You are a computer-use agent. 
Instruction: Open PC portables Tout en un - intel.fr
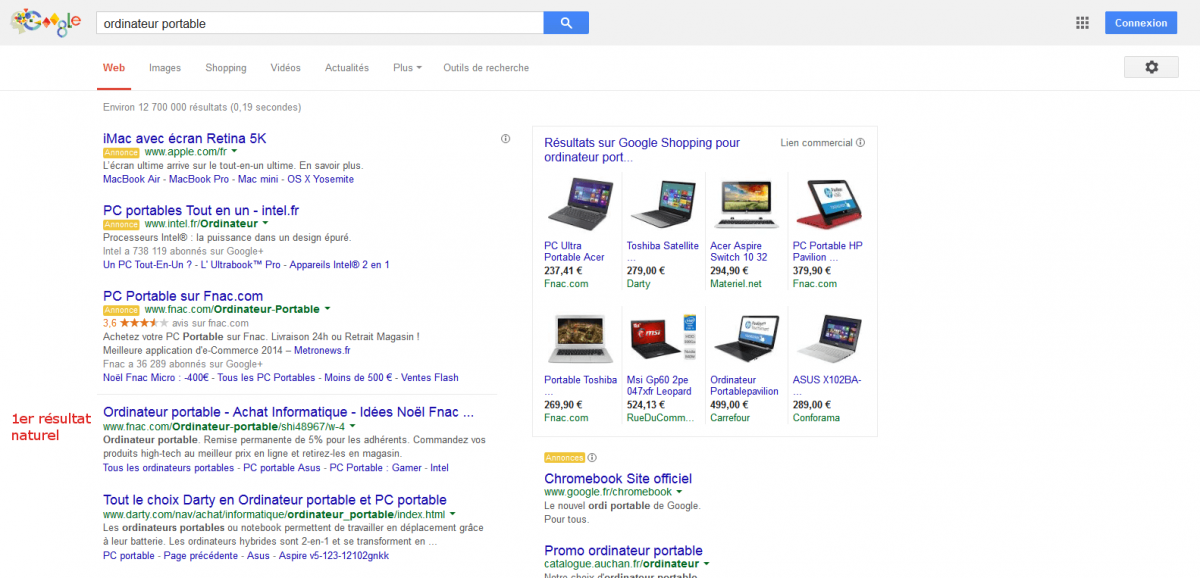pos(201,210)
